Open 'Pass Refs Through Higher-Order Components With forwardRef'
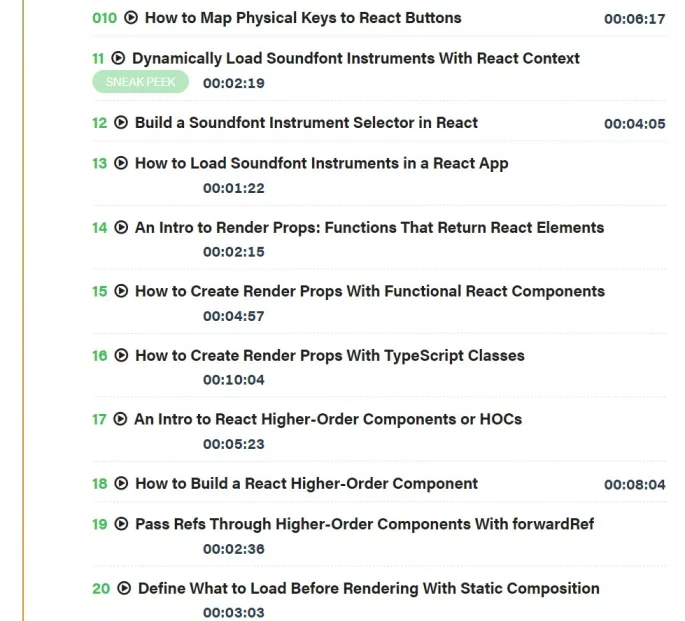 coord(364,524)
